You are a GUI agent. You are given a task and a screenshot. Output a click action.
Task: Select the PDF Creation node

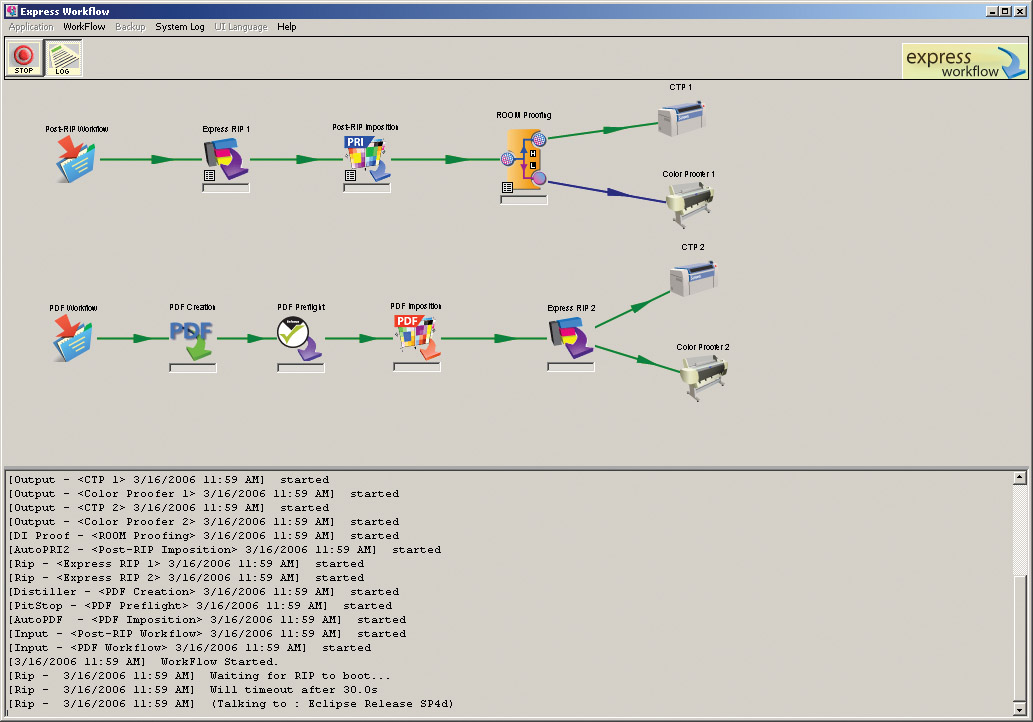pyautogui.click(x=192, y=339)
